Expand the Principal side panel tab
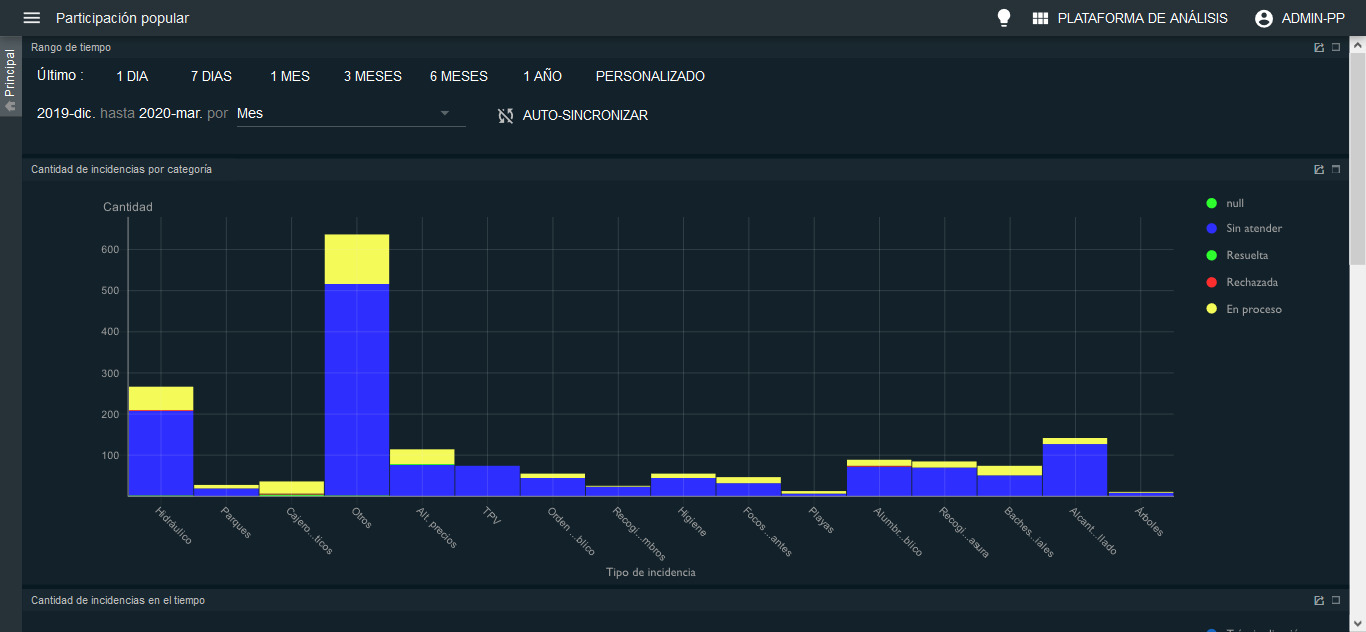Screen dimensions: 1366x632 tap(10, 77)
